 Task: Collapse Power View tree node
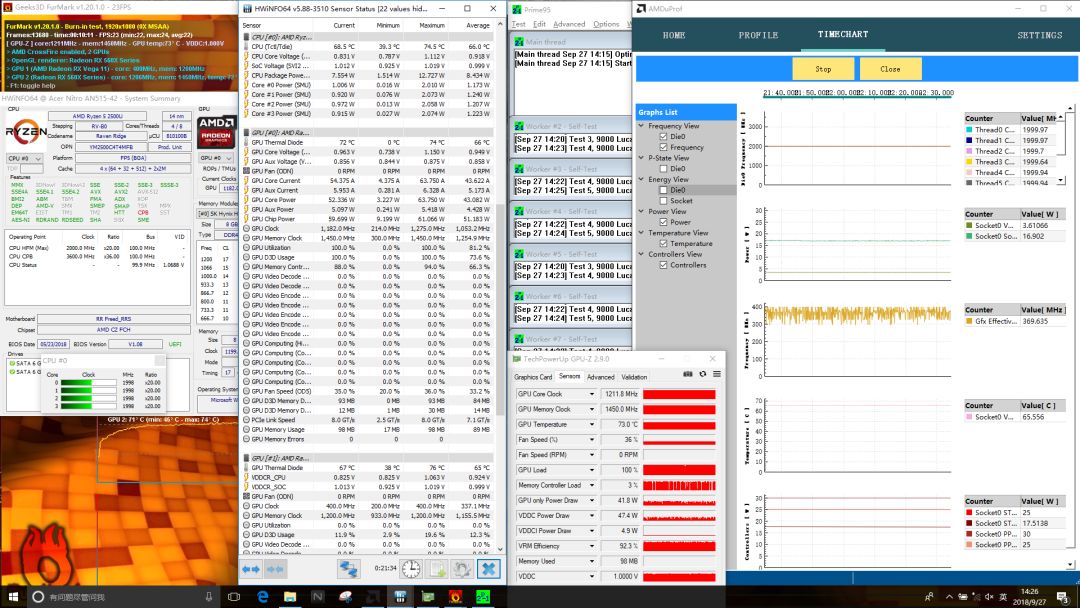click(x=641, y=211)
